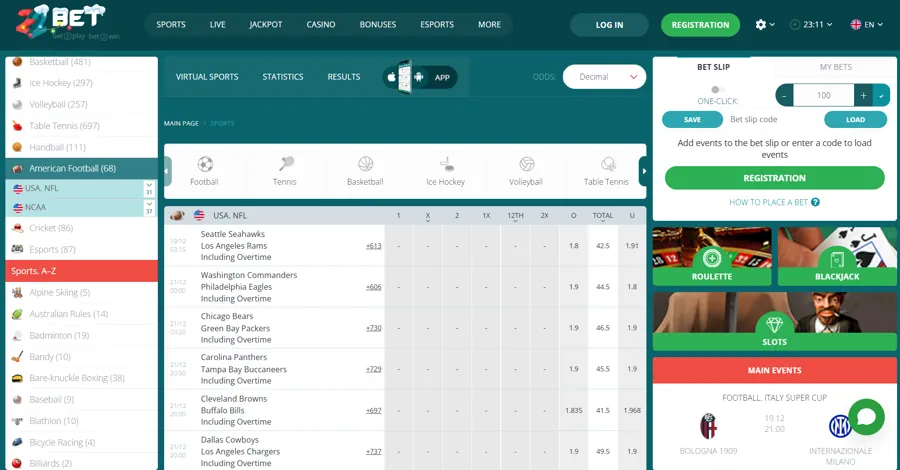Open the SPORTS menu
This screenshot has width=900, height=470.
point(171,25)
